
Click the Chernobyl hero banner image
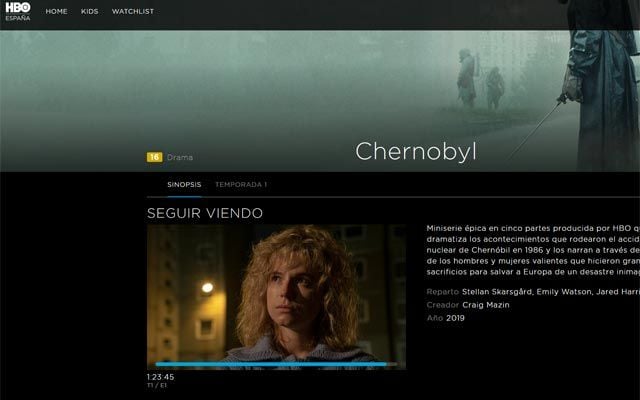pos(320,101)
